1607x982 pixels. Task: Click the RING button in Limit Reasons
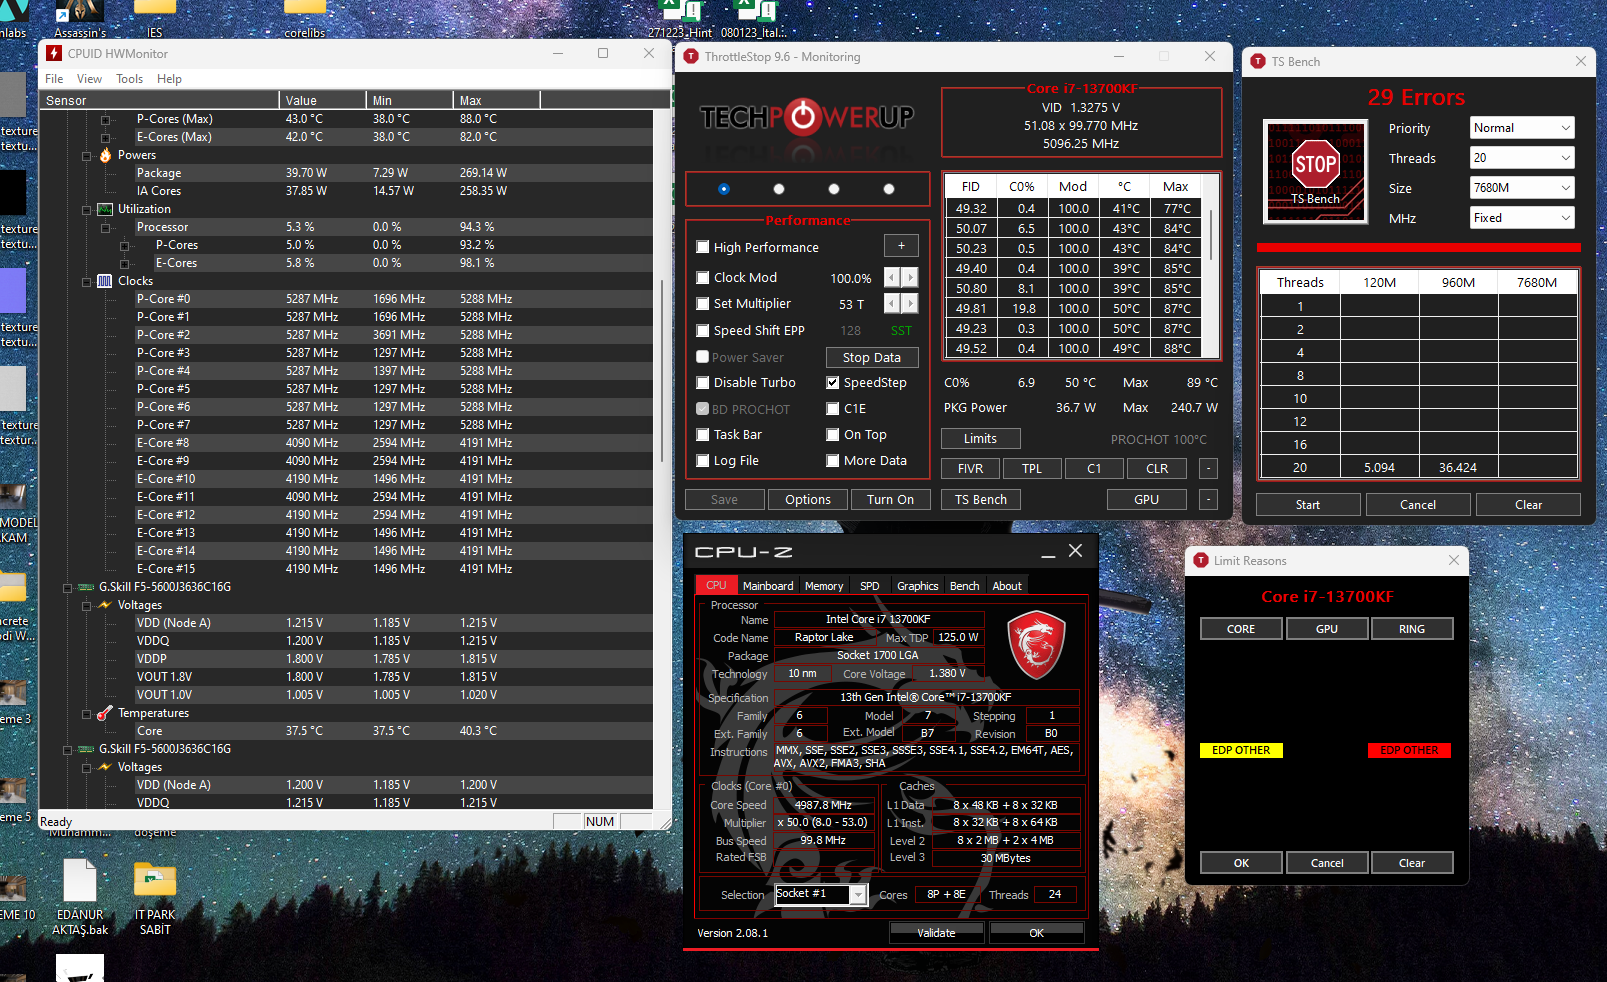1412,628
